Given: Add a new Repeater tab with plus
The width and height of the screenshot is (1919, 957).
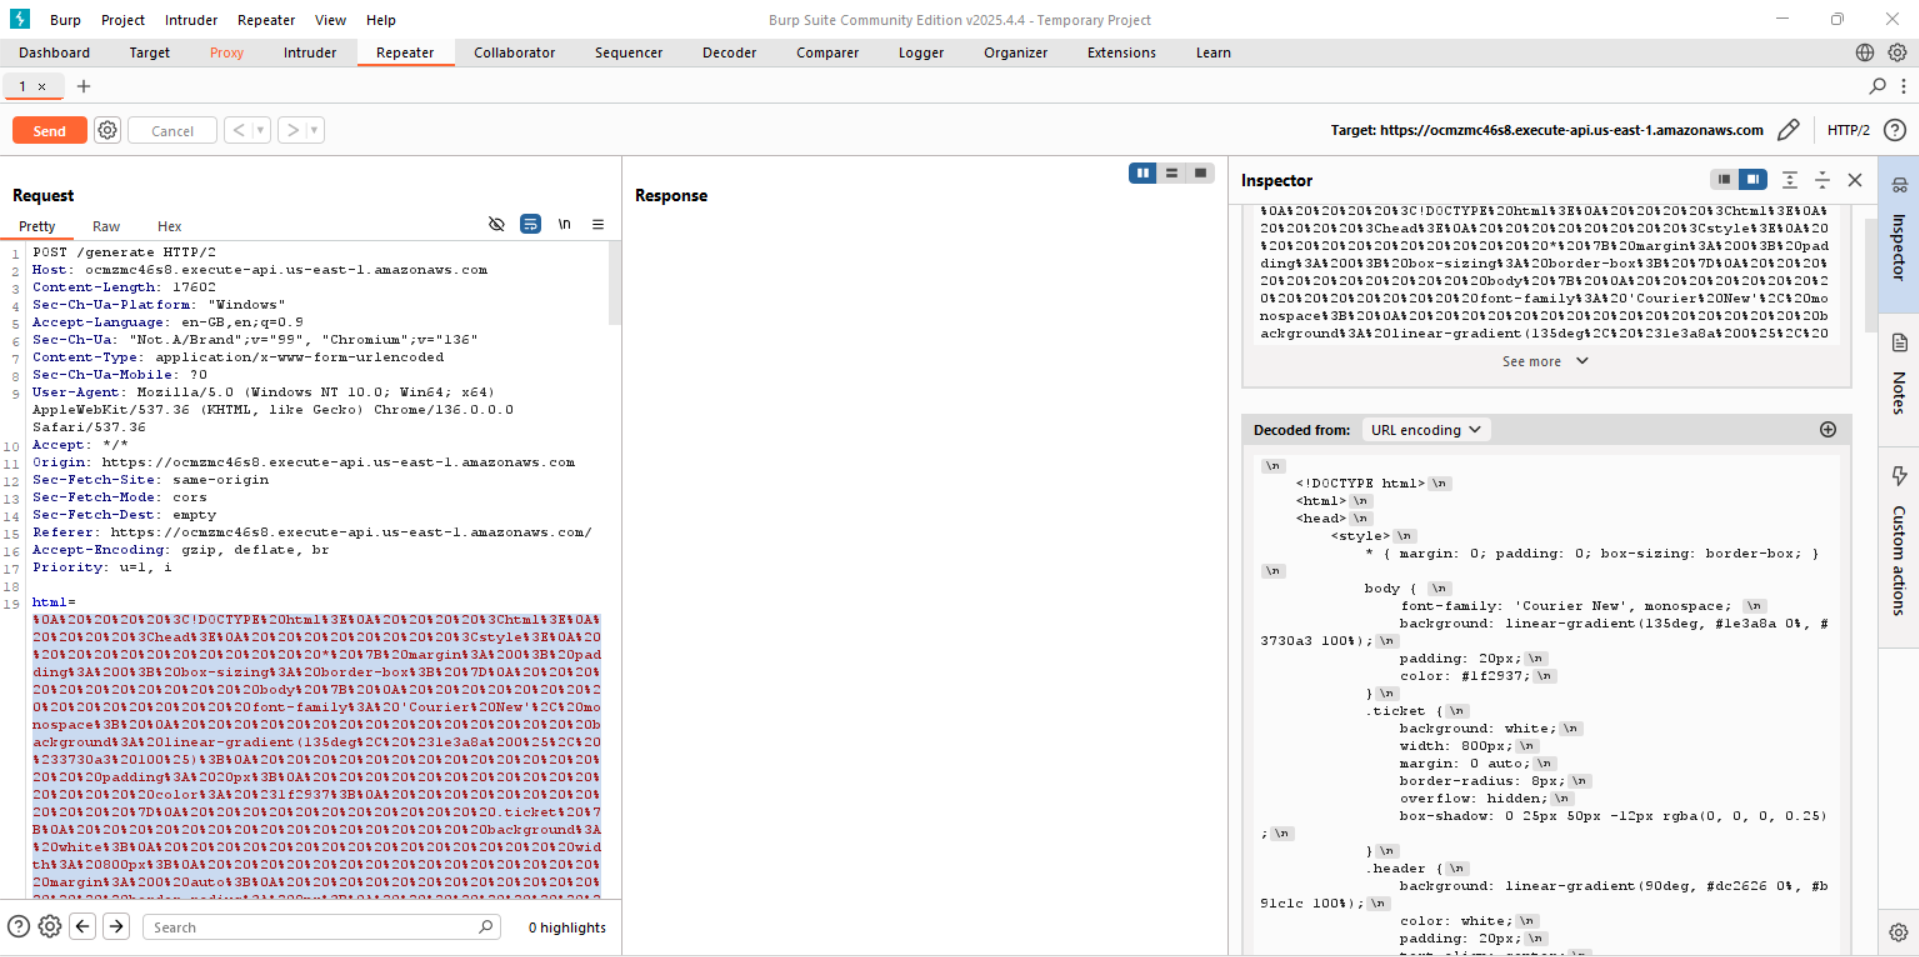Looking at the screenshot, I should (x=84, y=86).
